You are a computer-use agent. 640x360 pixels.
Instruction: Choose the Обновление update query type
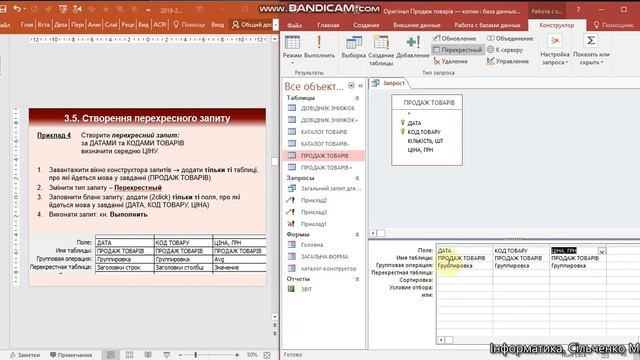(x=454, y=38)
